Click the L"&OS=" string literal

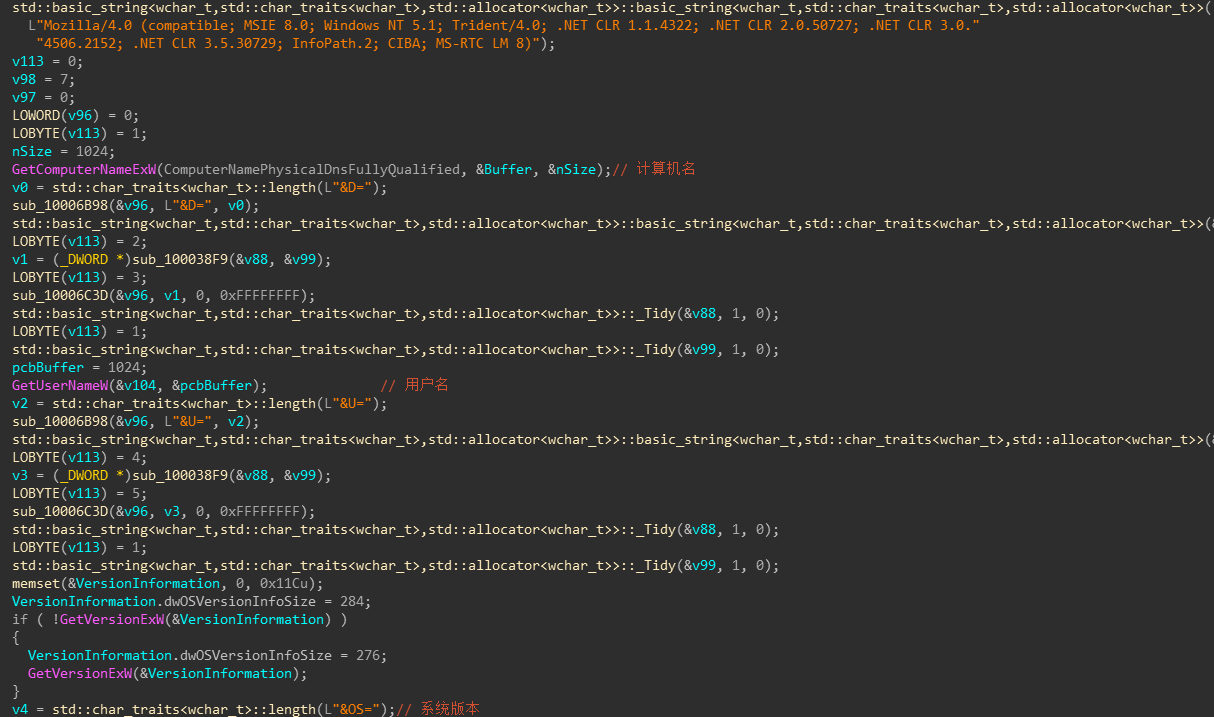(360, 709)
